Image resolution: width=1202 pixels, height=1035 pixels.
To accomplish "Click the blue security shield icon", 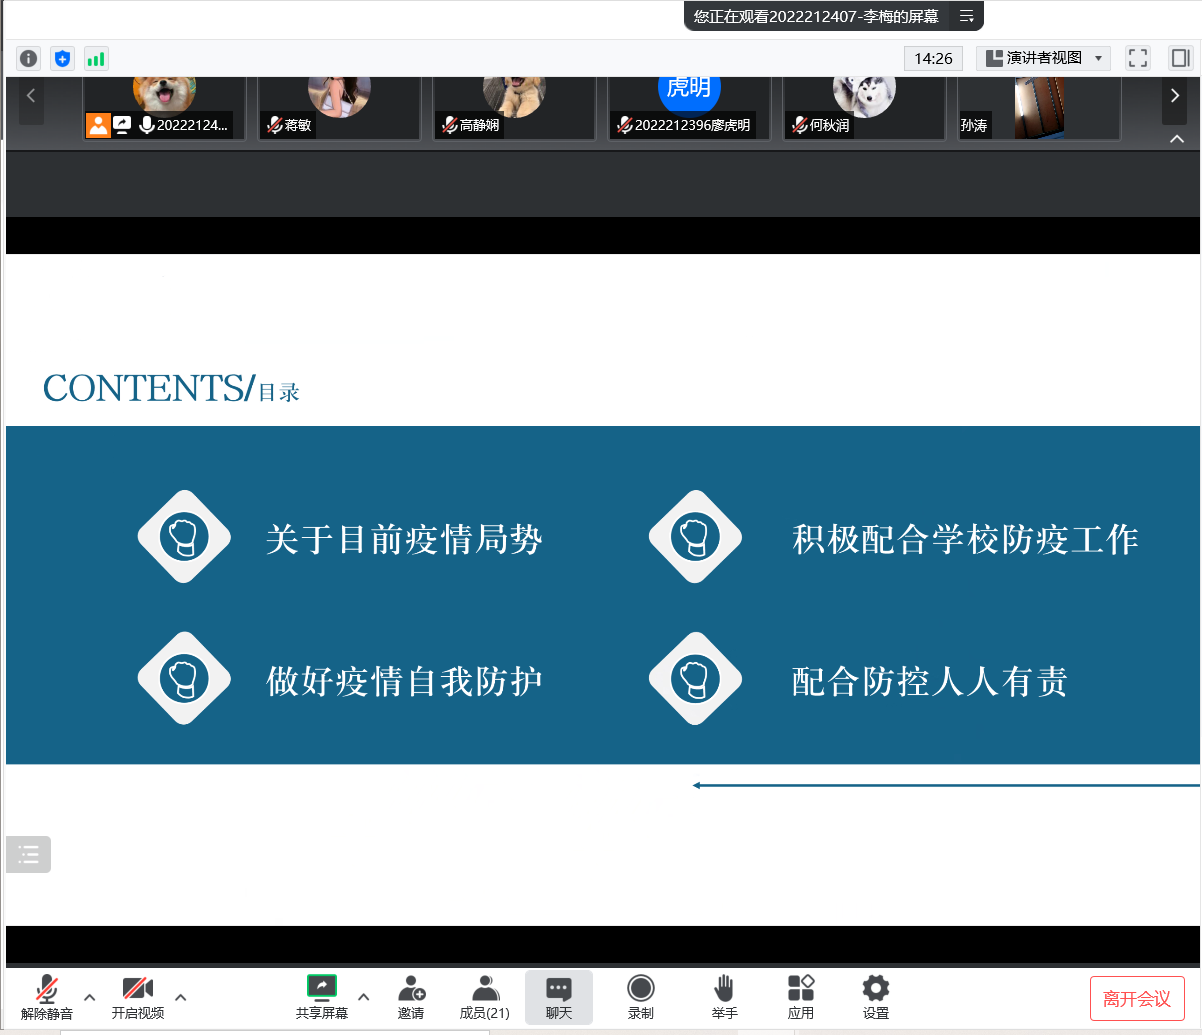I will [x=62, y=58].
